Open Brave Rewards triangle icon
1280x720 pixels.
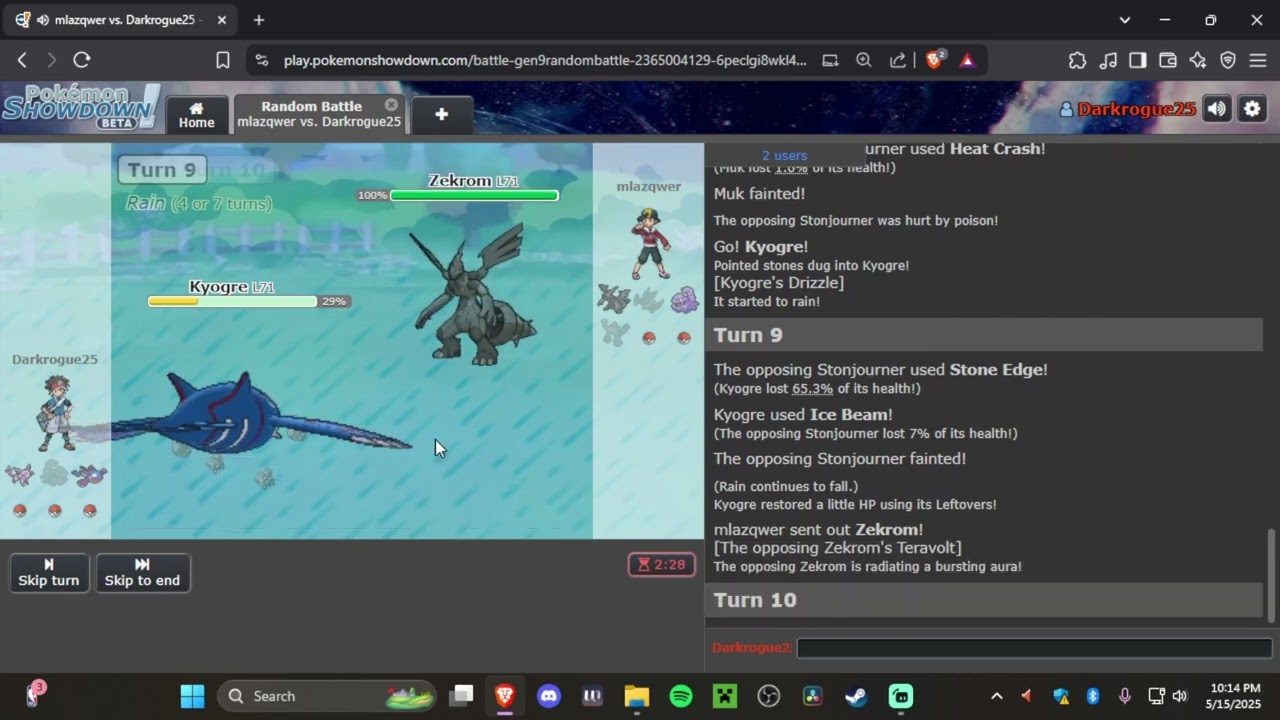click(967, 60)
